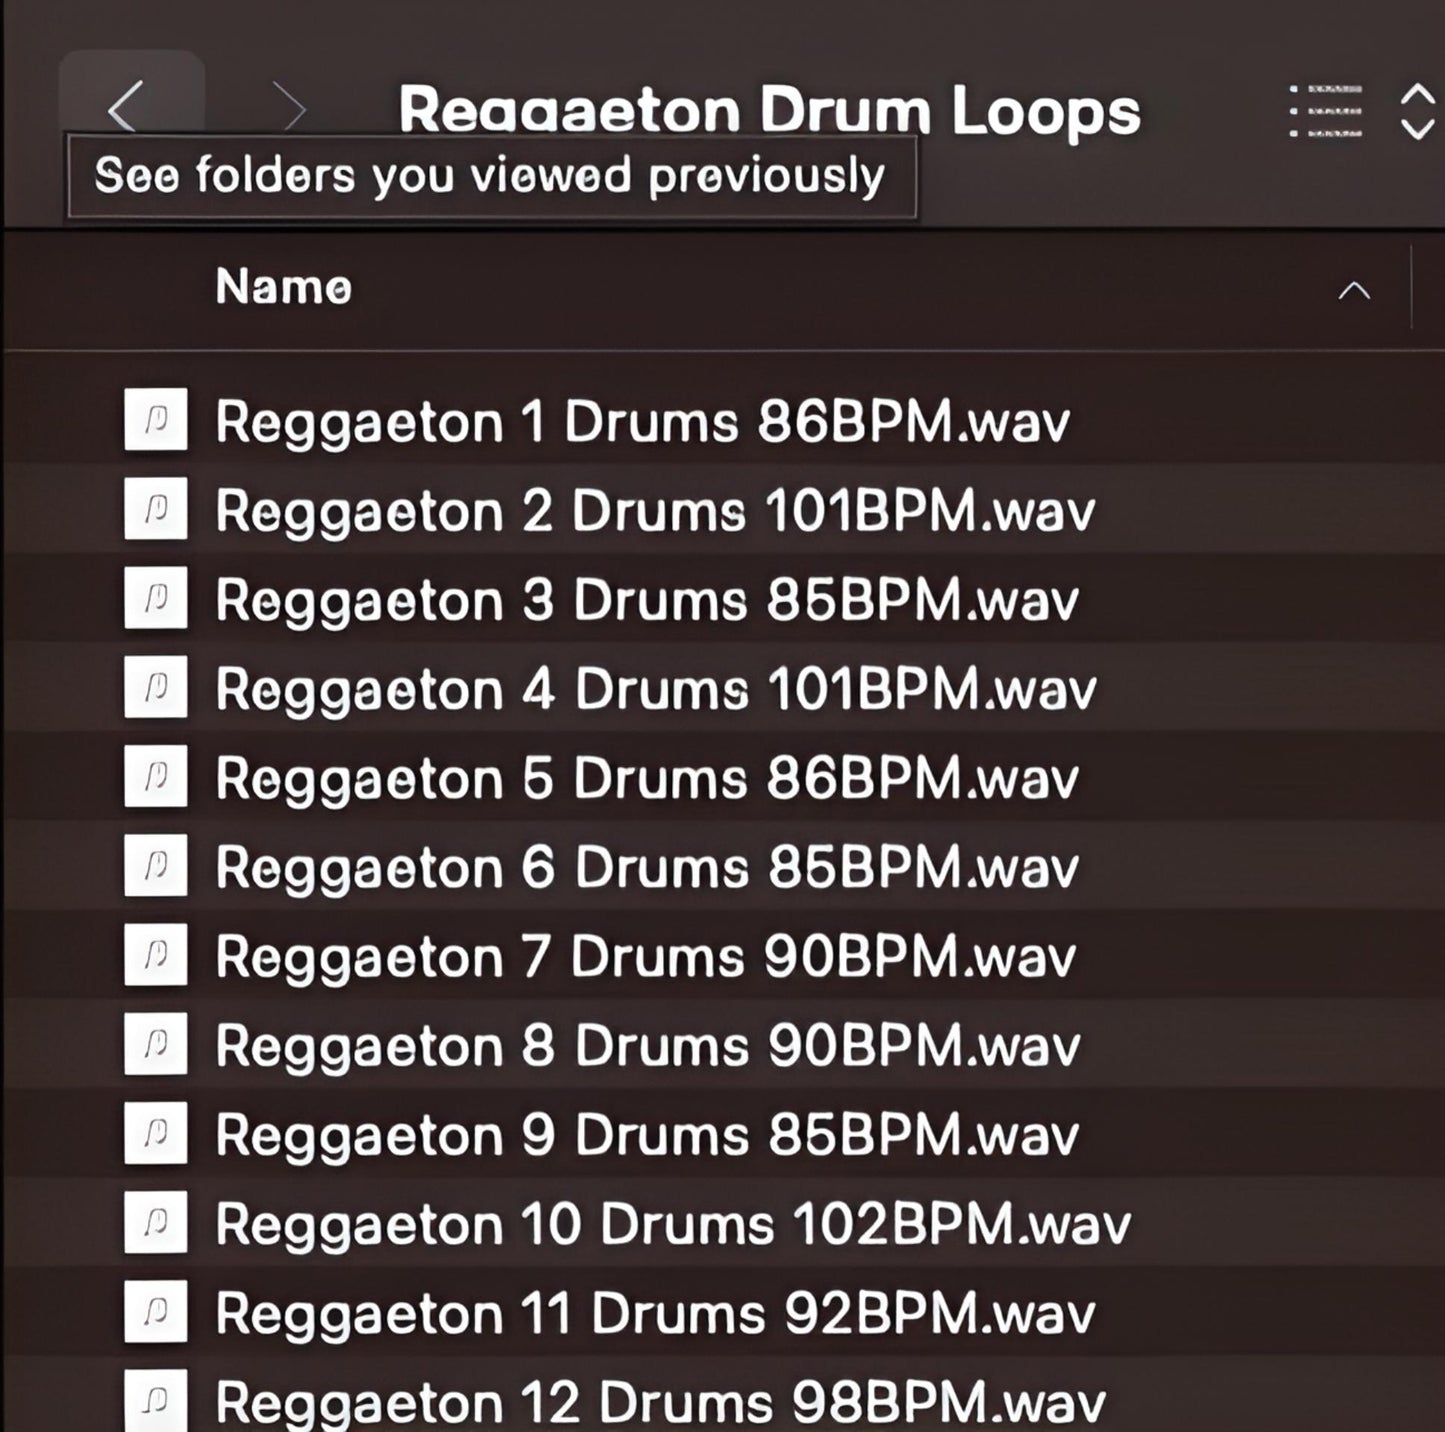Click audio file icon of Reggaeton 8 Drums
1445x1432 pixels.
point(155,1043)
